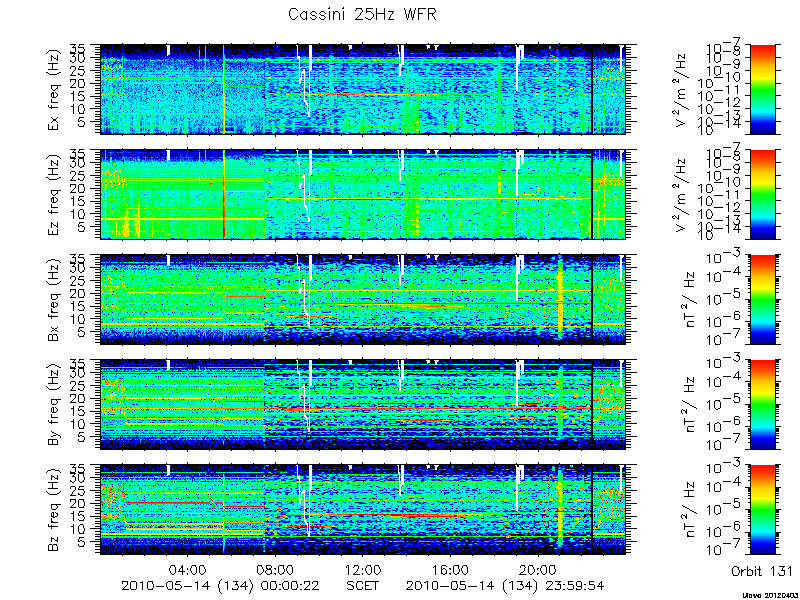Click the V²/m²/Hz unit label beside Ez colorbar
800x600 pixels.
[683, 194]
